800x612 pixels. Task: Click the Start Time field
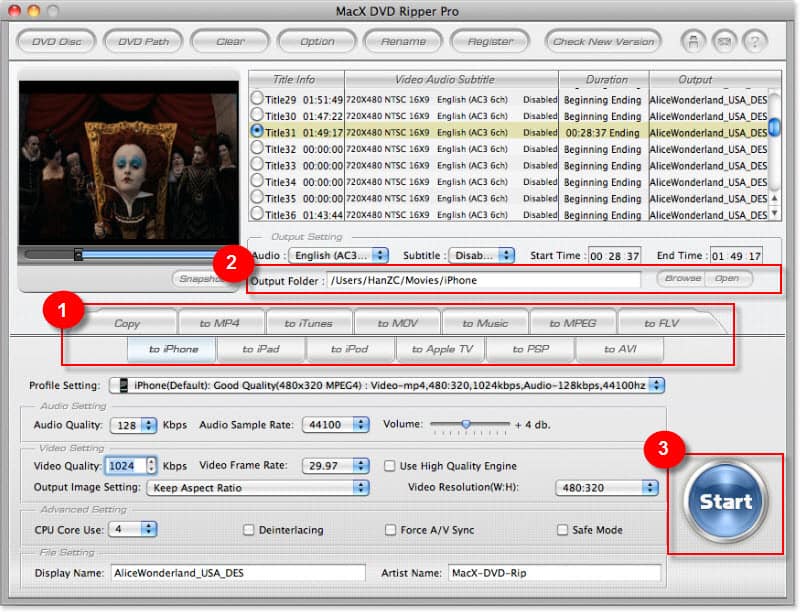tap(614, 256)
